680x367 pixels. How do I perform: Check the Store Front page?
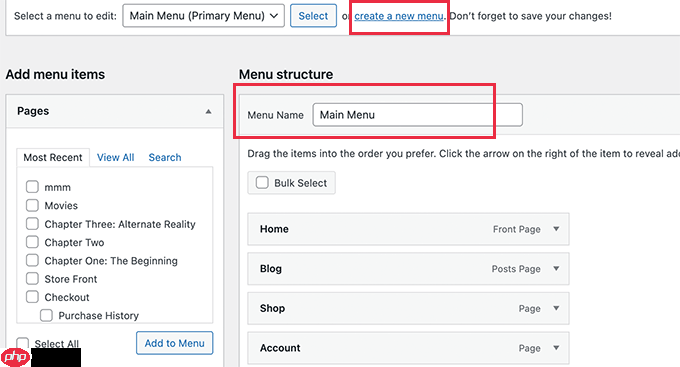pyautogui.click(x=32, y=279)
